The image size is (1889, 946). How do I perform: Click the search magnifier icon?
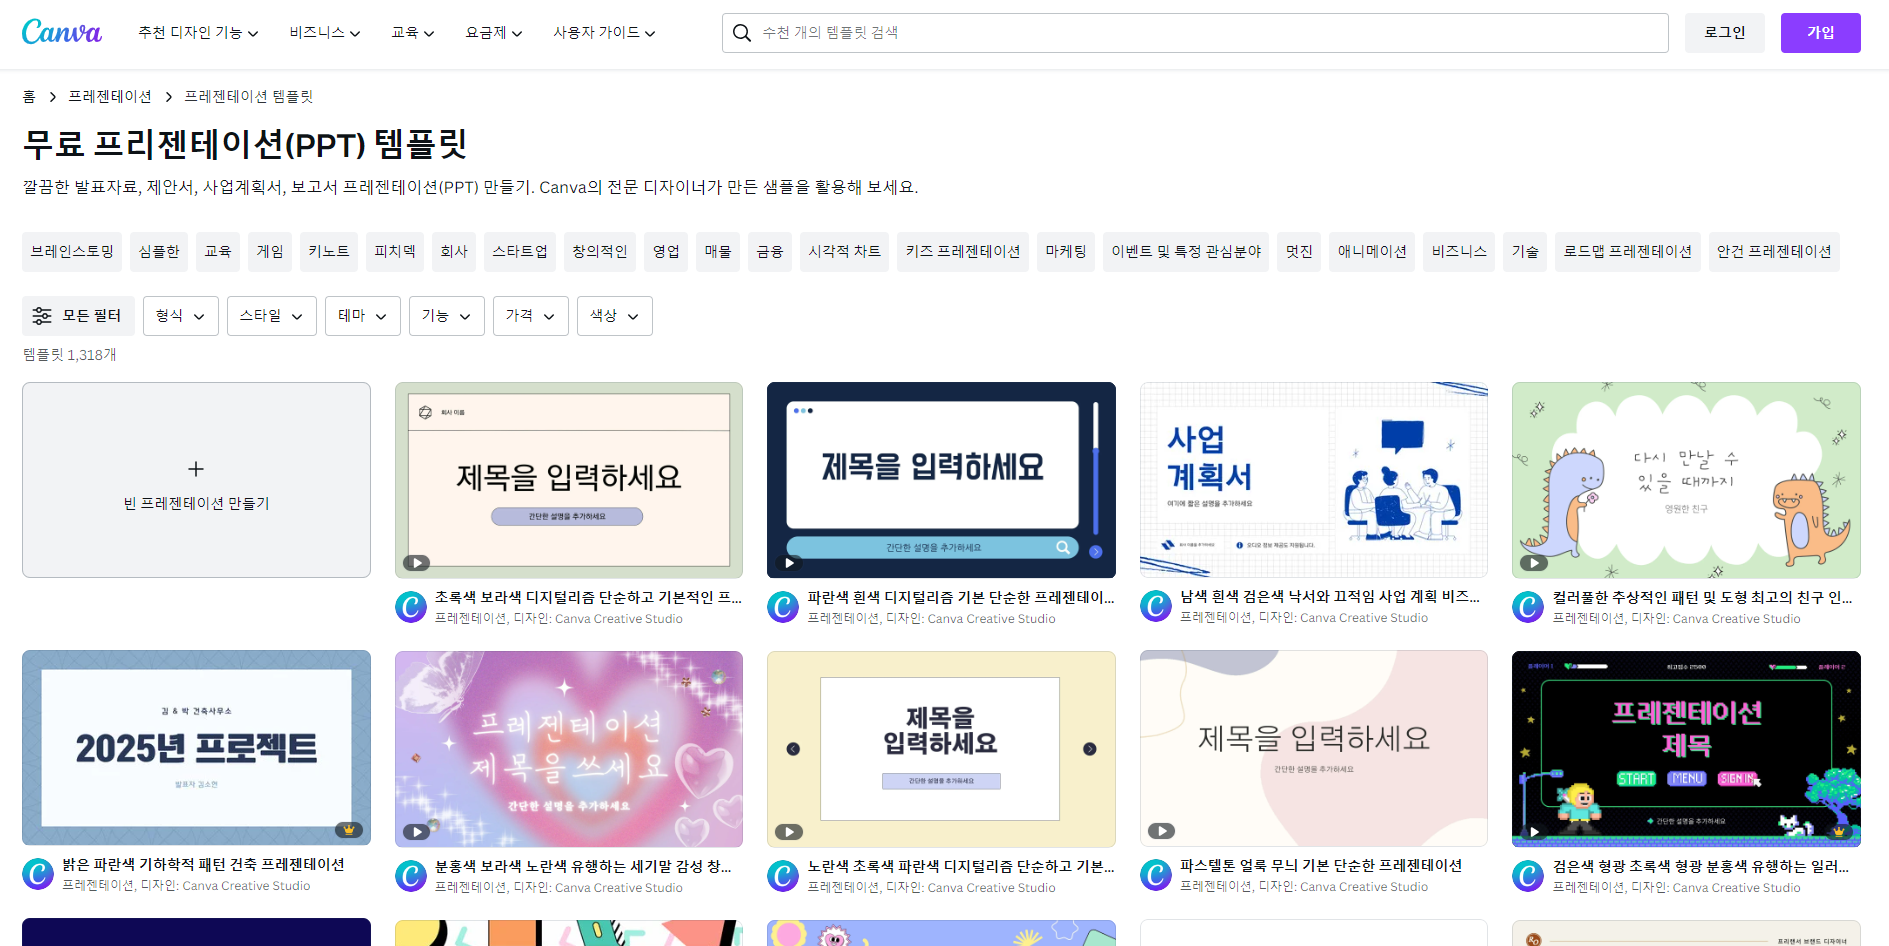pyautogui.click(x=741, y=32)
